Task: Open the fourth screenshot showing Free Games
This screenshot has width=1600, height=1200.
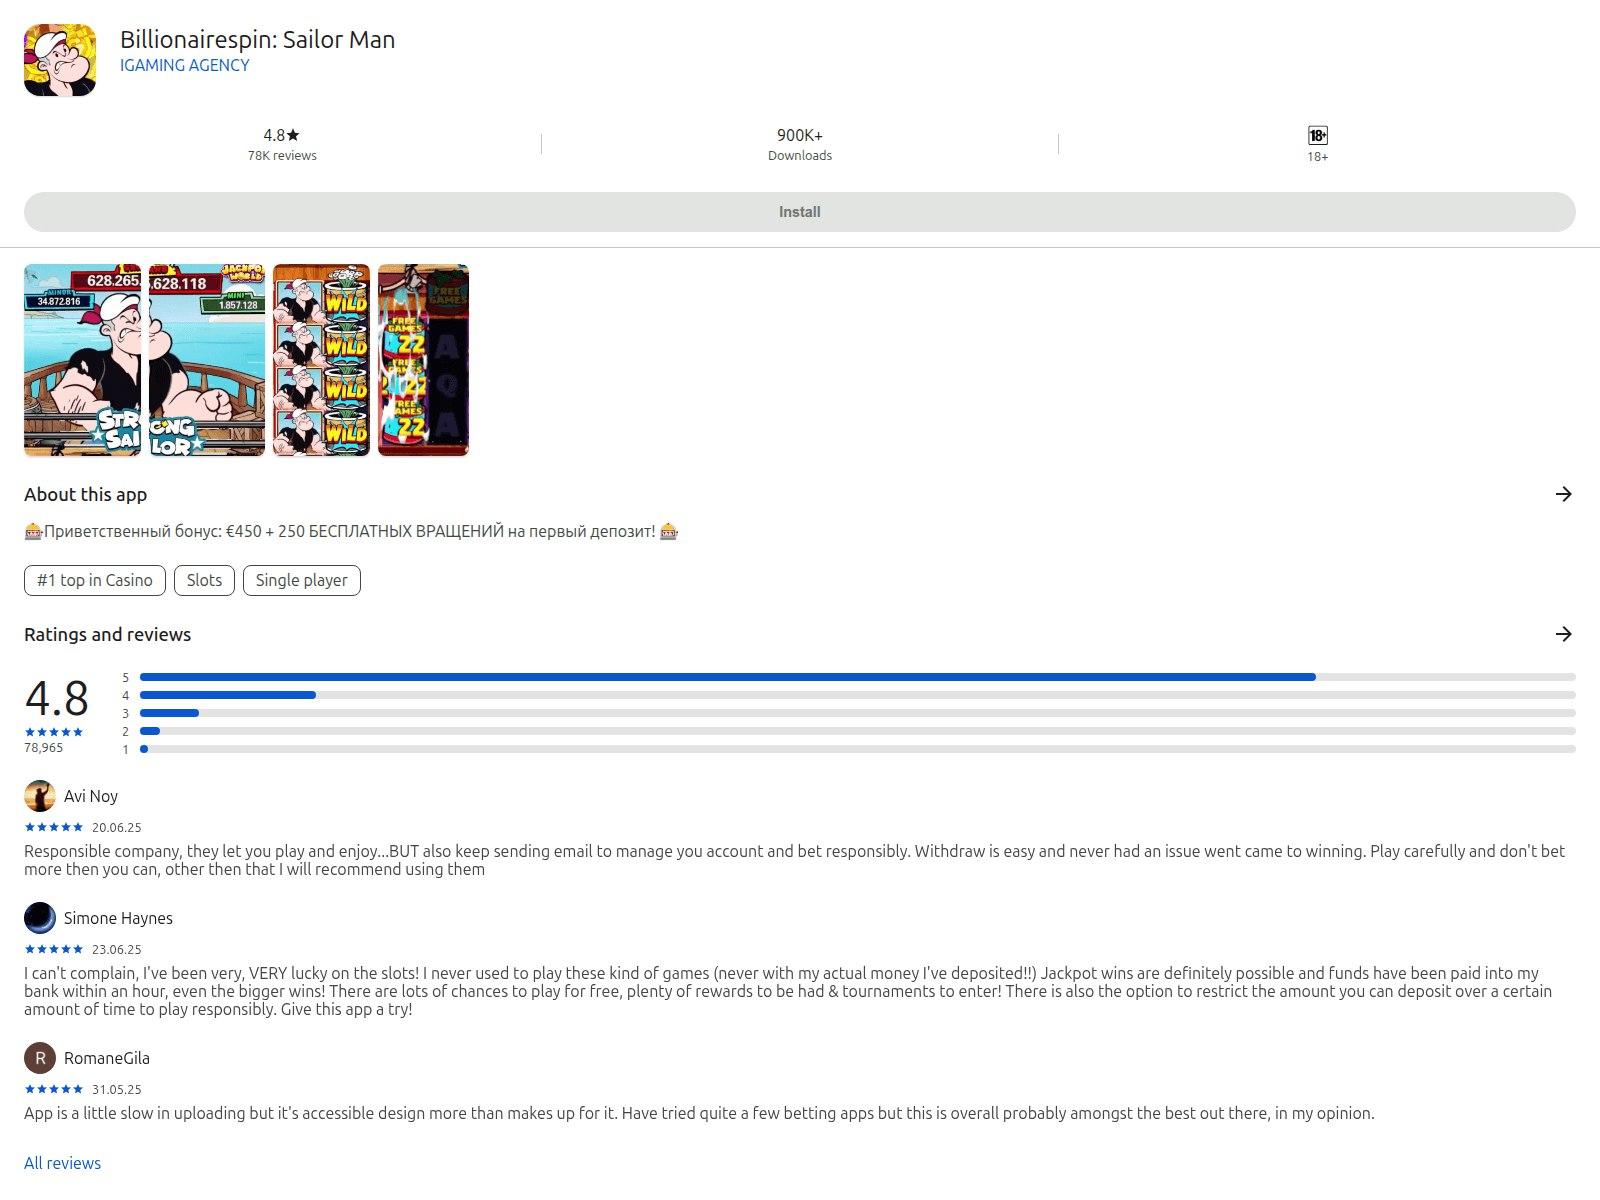Action: click(423, 360)
